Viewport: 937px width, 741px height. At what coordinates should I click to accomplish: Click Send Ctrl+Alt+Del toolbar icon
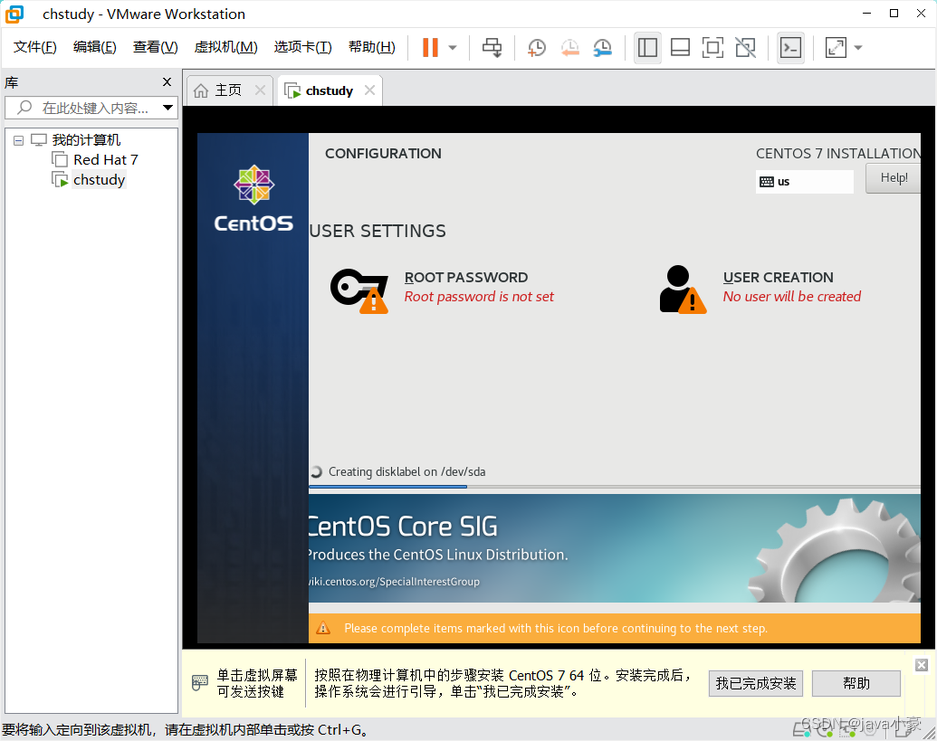pyautogui.click(x=492, y=48)
